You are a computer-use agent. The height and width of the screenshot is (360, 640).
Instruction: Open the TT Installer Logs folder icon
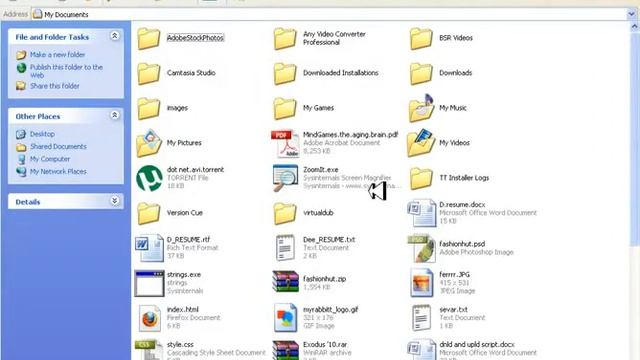421,178
